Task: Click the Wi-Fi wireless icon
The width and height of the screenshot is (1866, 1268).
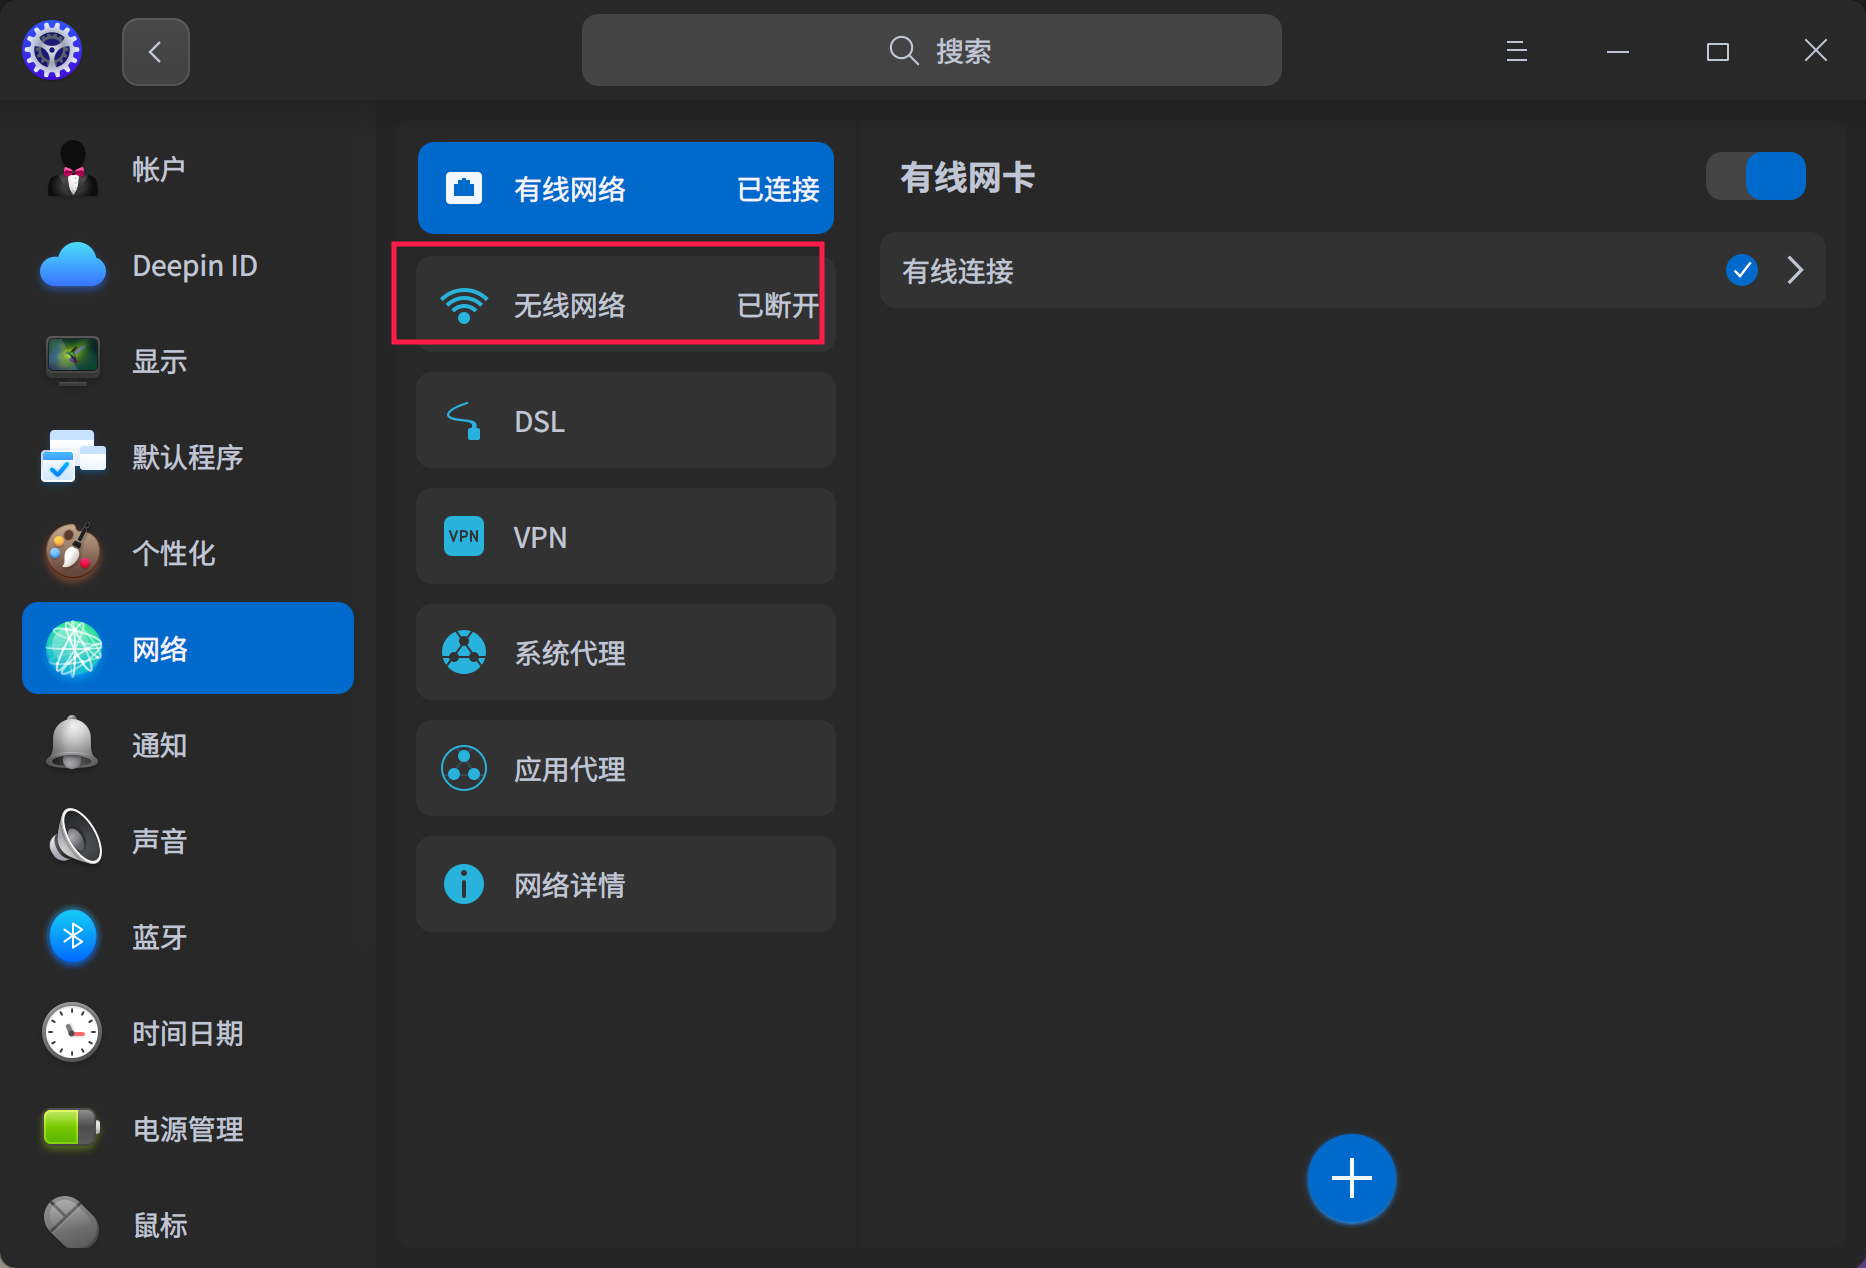Action: click(x=464, y=304)
